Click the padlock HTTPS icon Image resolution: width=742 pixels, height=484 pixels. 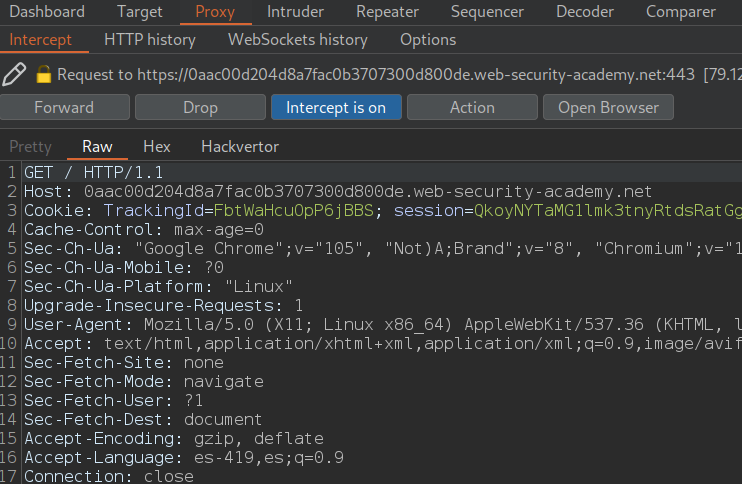43,75
